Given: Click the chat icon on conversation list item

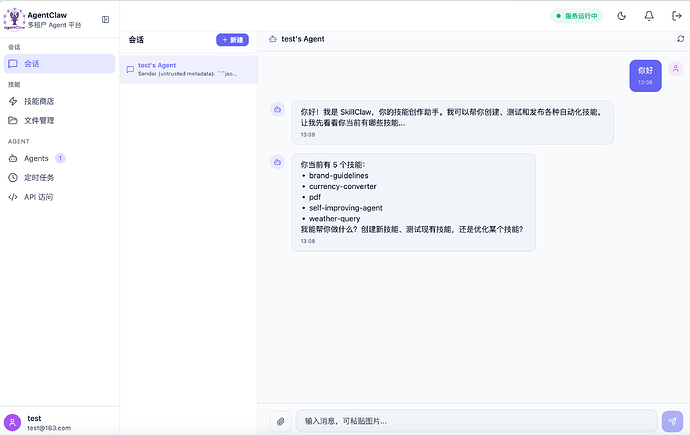Looking at the screenshot, I should click(130, 69).
